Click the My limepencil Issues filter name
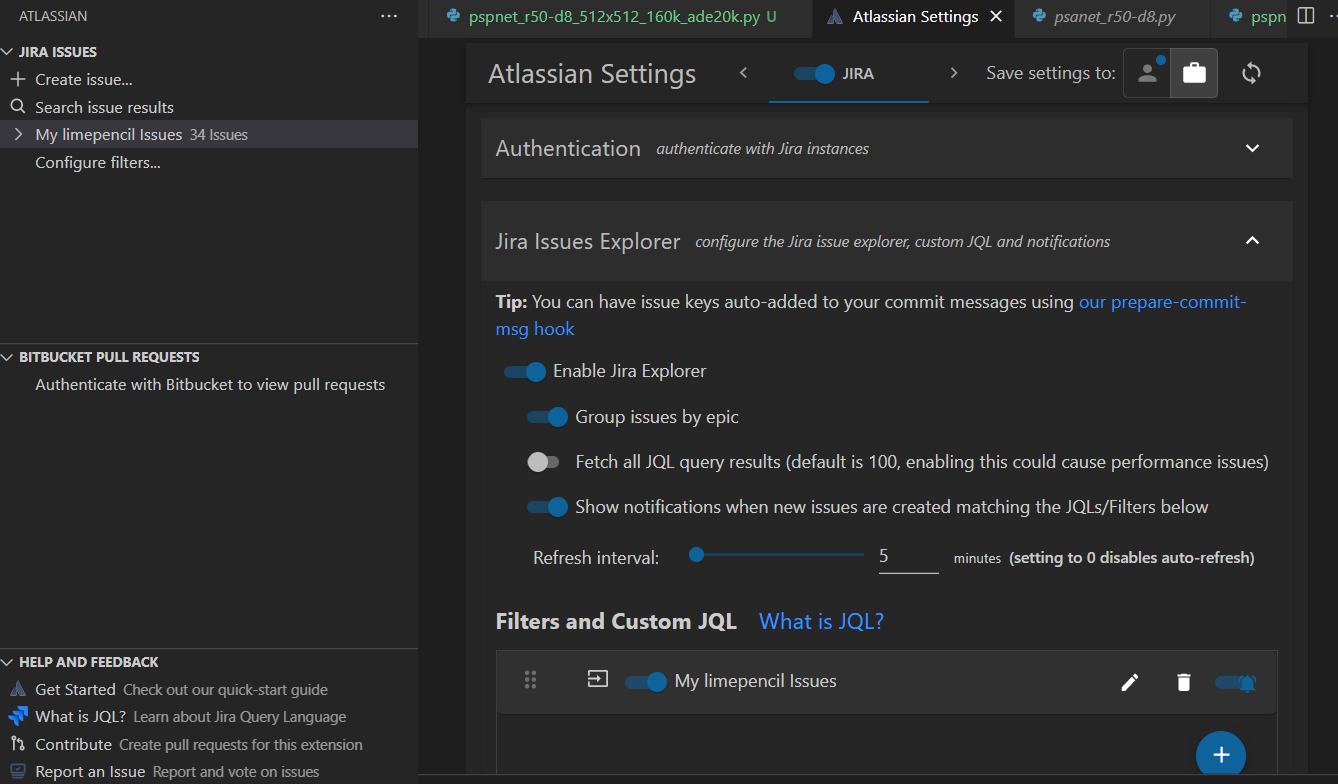This screenshot has height=784, width=1338. tap(756, 681)
